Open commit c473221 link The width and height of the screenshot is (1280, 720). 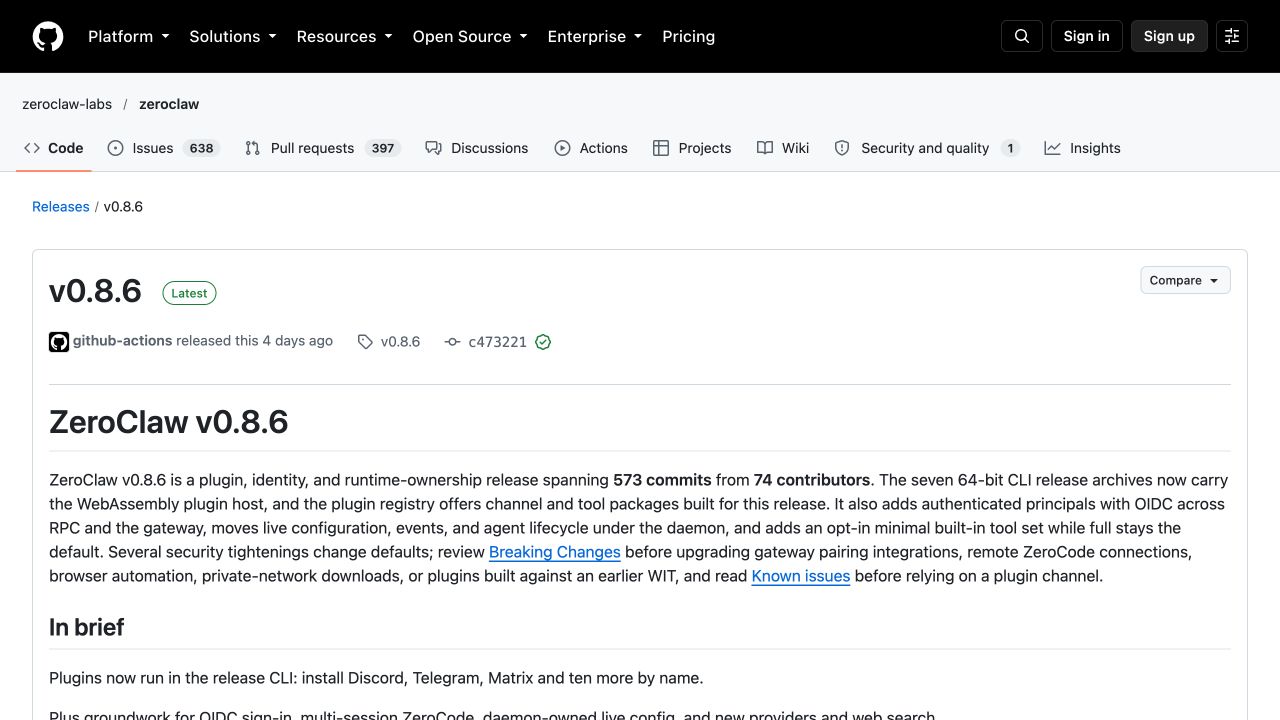coord(487,342)
